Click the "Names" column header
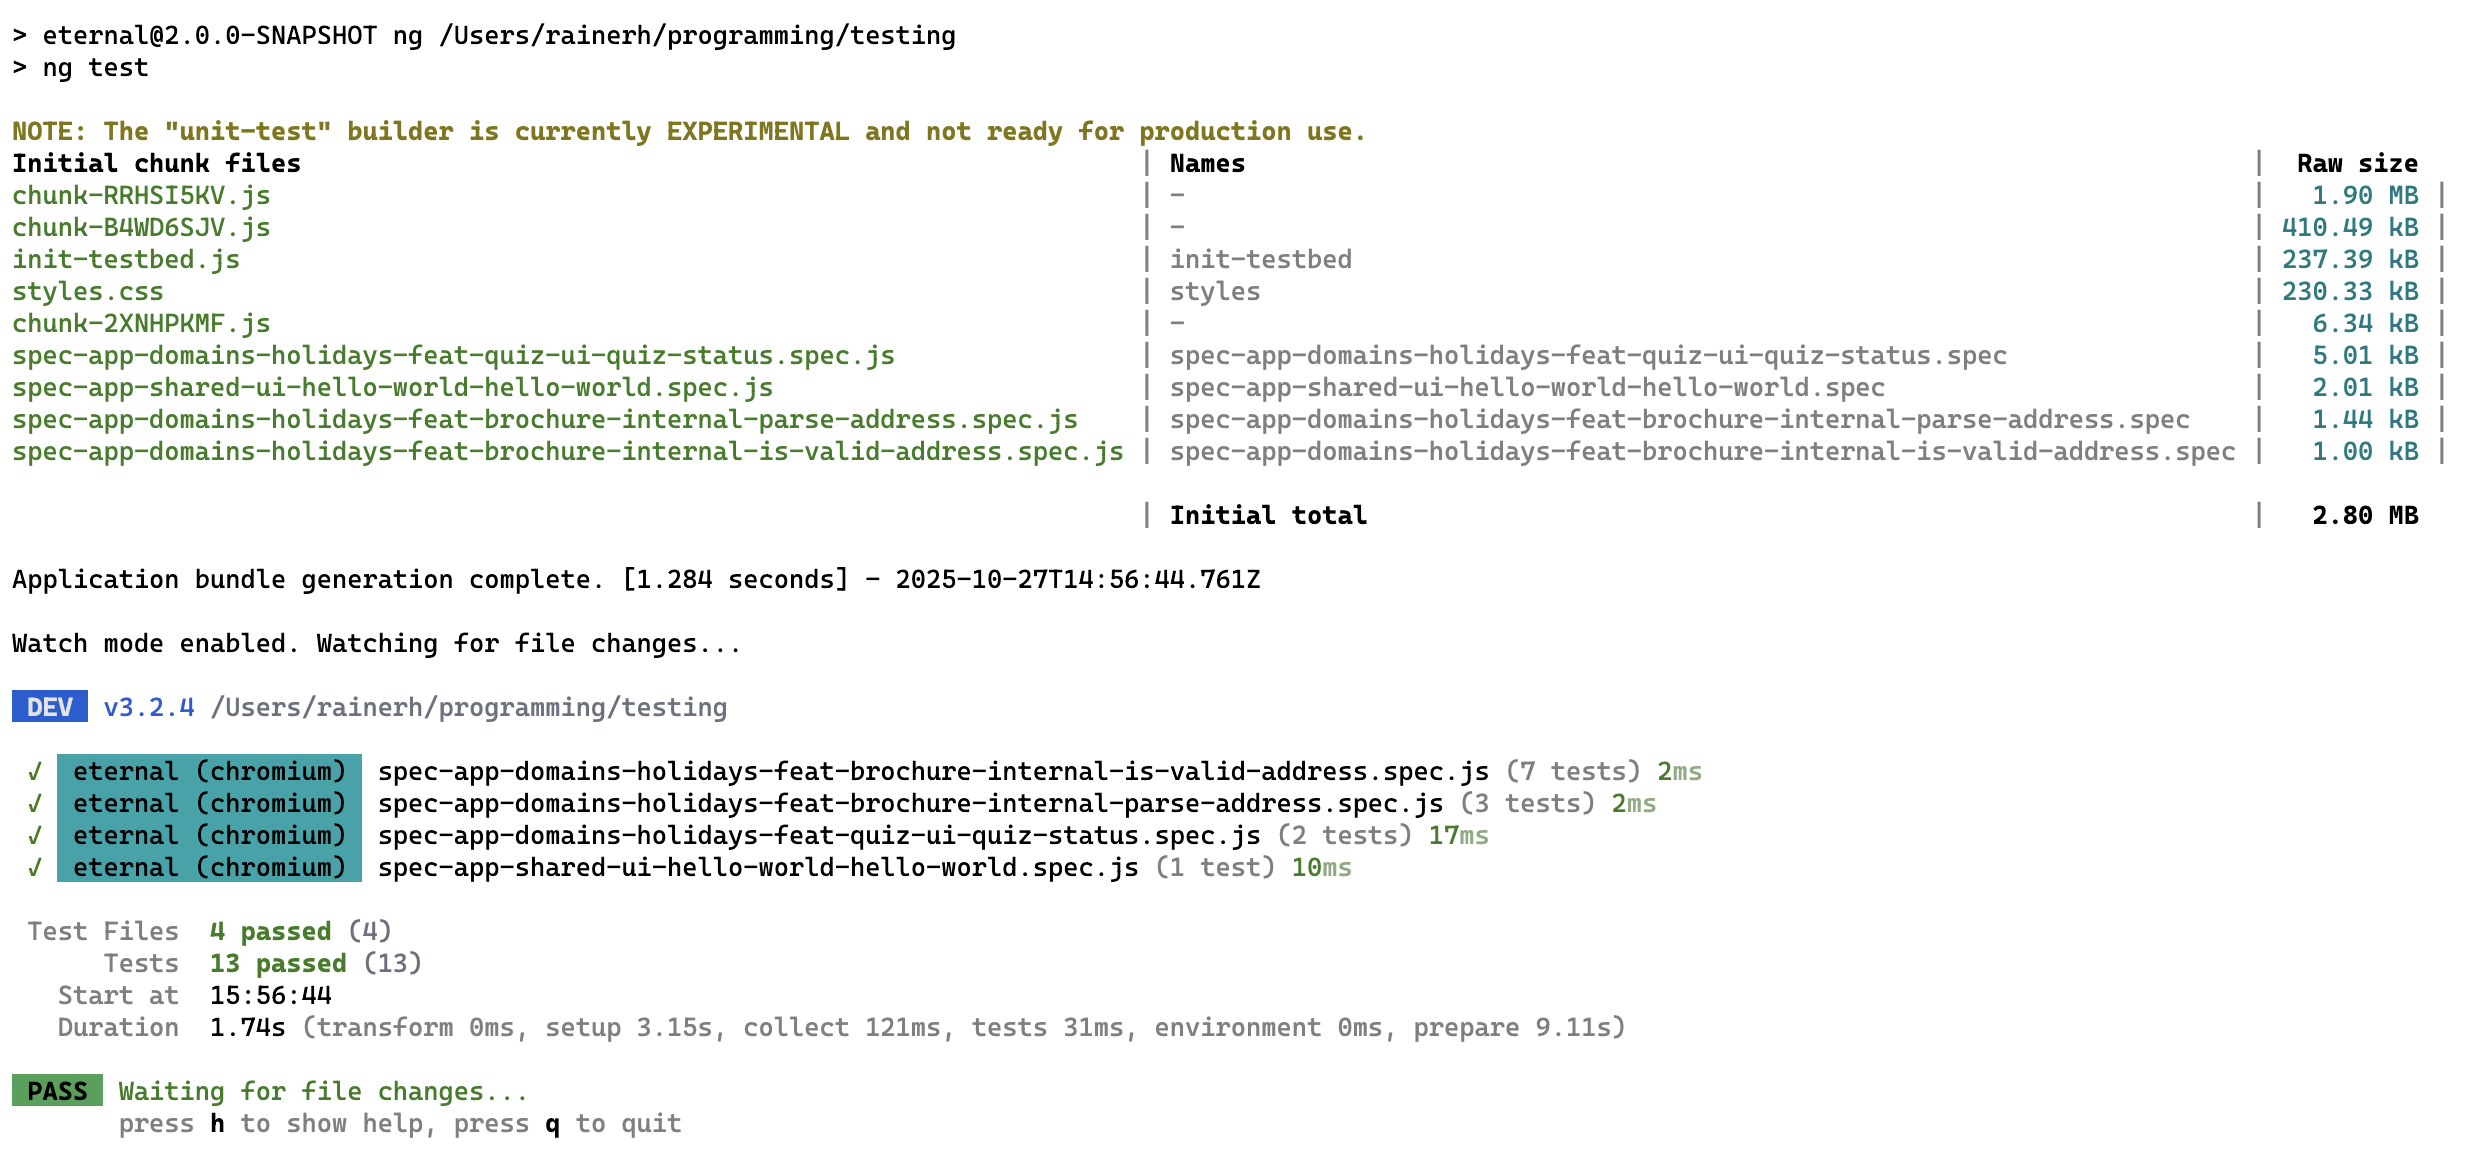Screen dimensions: 2490x1154 click(x=1207, y=164)
